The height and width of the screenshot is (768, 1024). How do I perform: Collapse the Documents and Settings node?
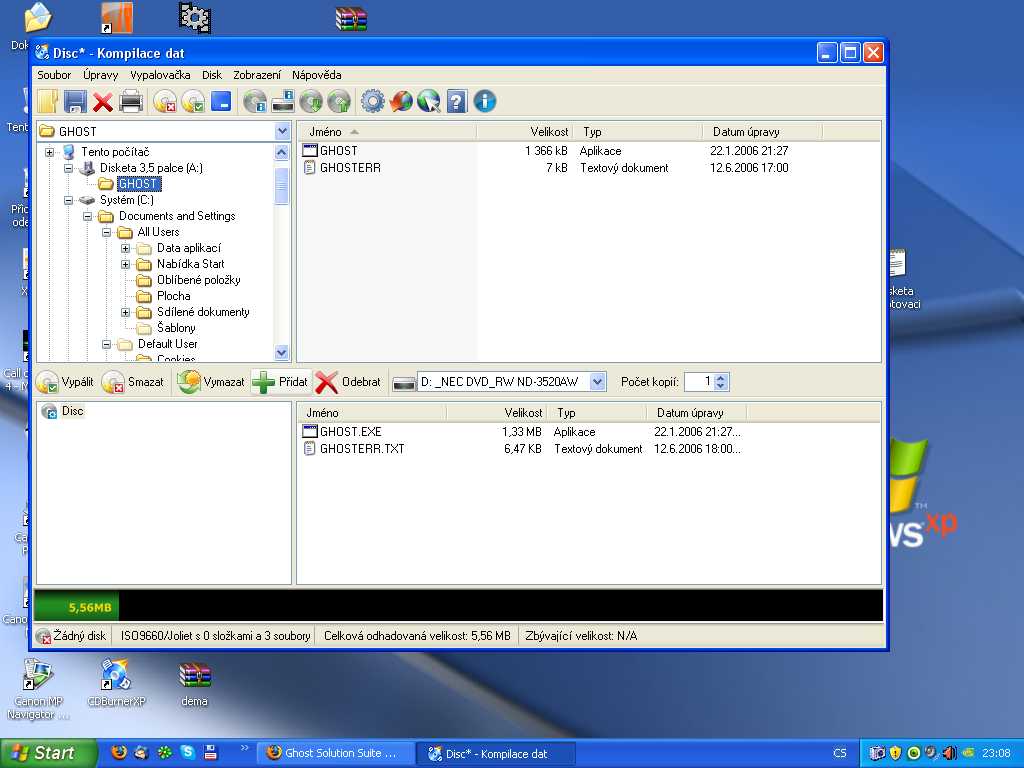point(88,216)
